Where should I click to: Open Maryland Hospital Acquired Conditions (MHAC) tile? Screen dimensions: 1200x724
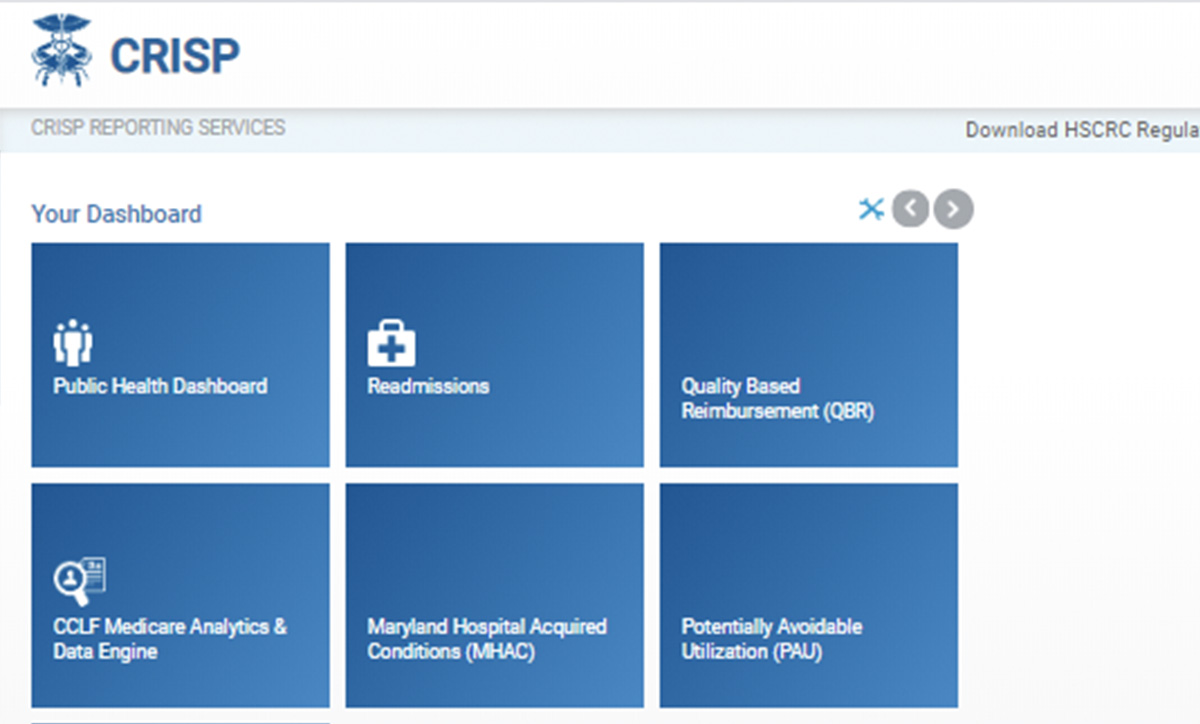tap(495, 596)
